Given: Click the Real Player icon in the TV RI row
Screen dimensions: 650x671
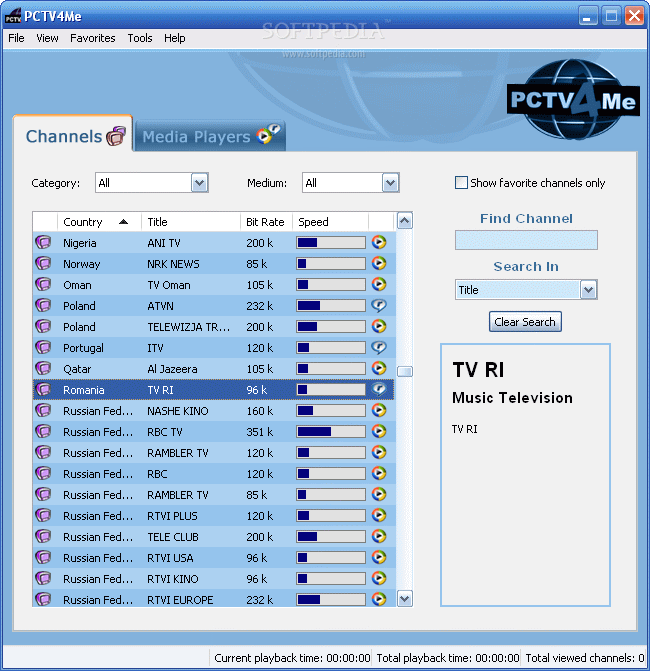Looking at the screenshot, I should (x=379, y=389).
